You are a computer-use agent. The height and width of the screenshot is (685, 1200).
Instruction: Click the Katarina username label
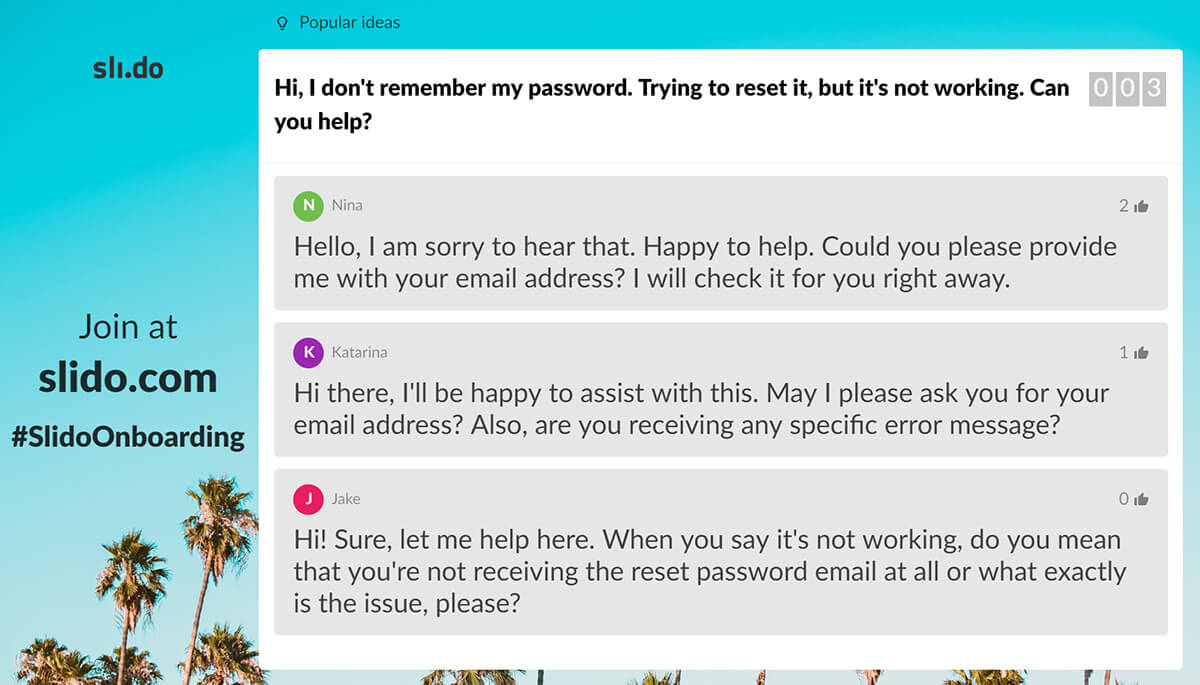pyautogui.click(x=359, y=352)
